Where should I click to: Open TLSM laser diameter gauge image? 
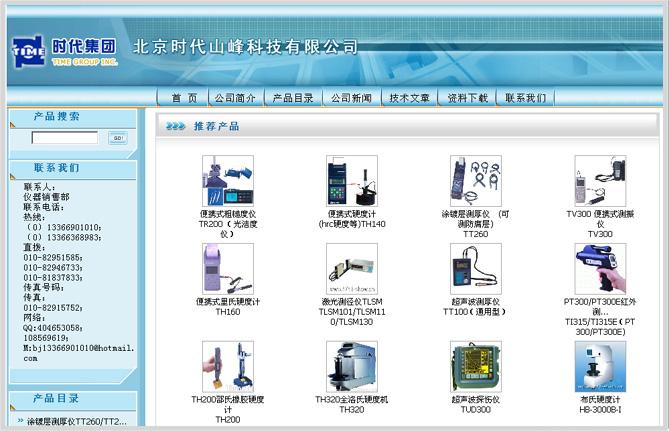pos(352,269)
